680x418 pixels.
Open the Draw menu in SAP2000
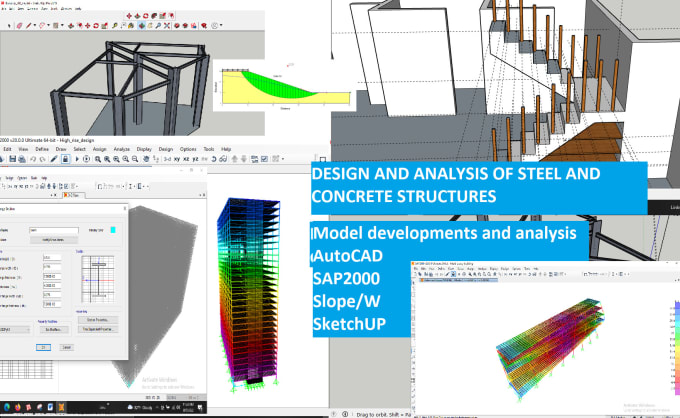pos(61,149)
